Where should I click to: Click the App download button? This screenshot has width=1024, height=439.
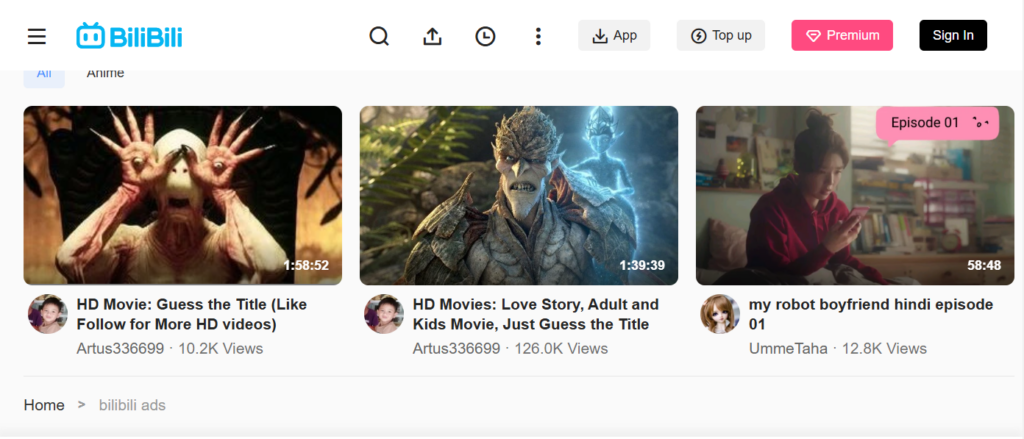pos(614,35)
